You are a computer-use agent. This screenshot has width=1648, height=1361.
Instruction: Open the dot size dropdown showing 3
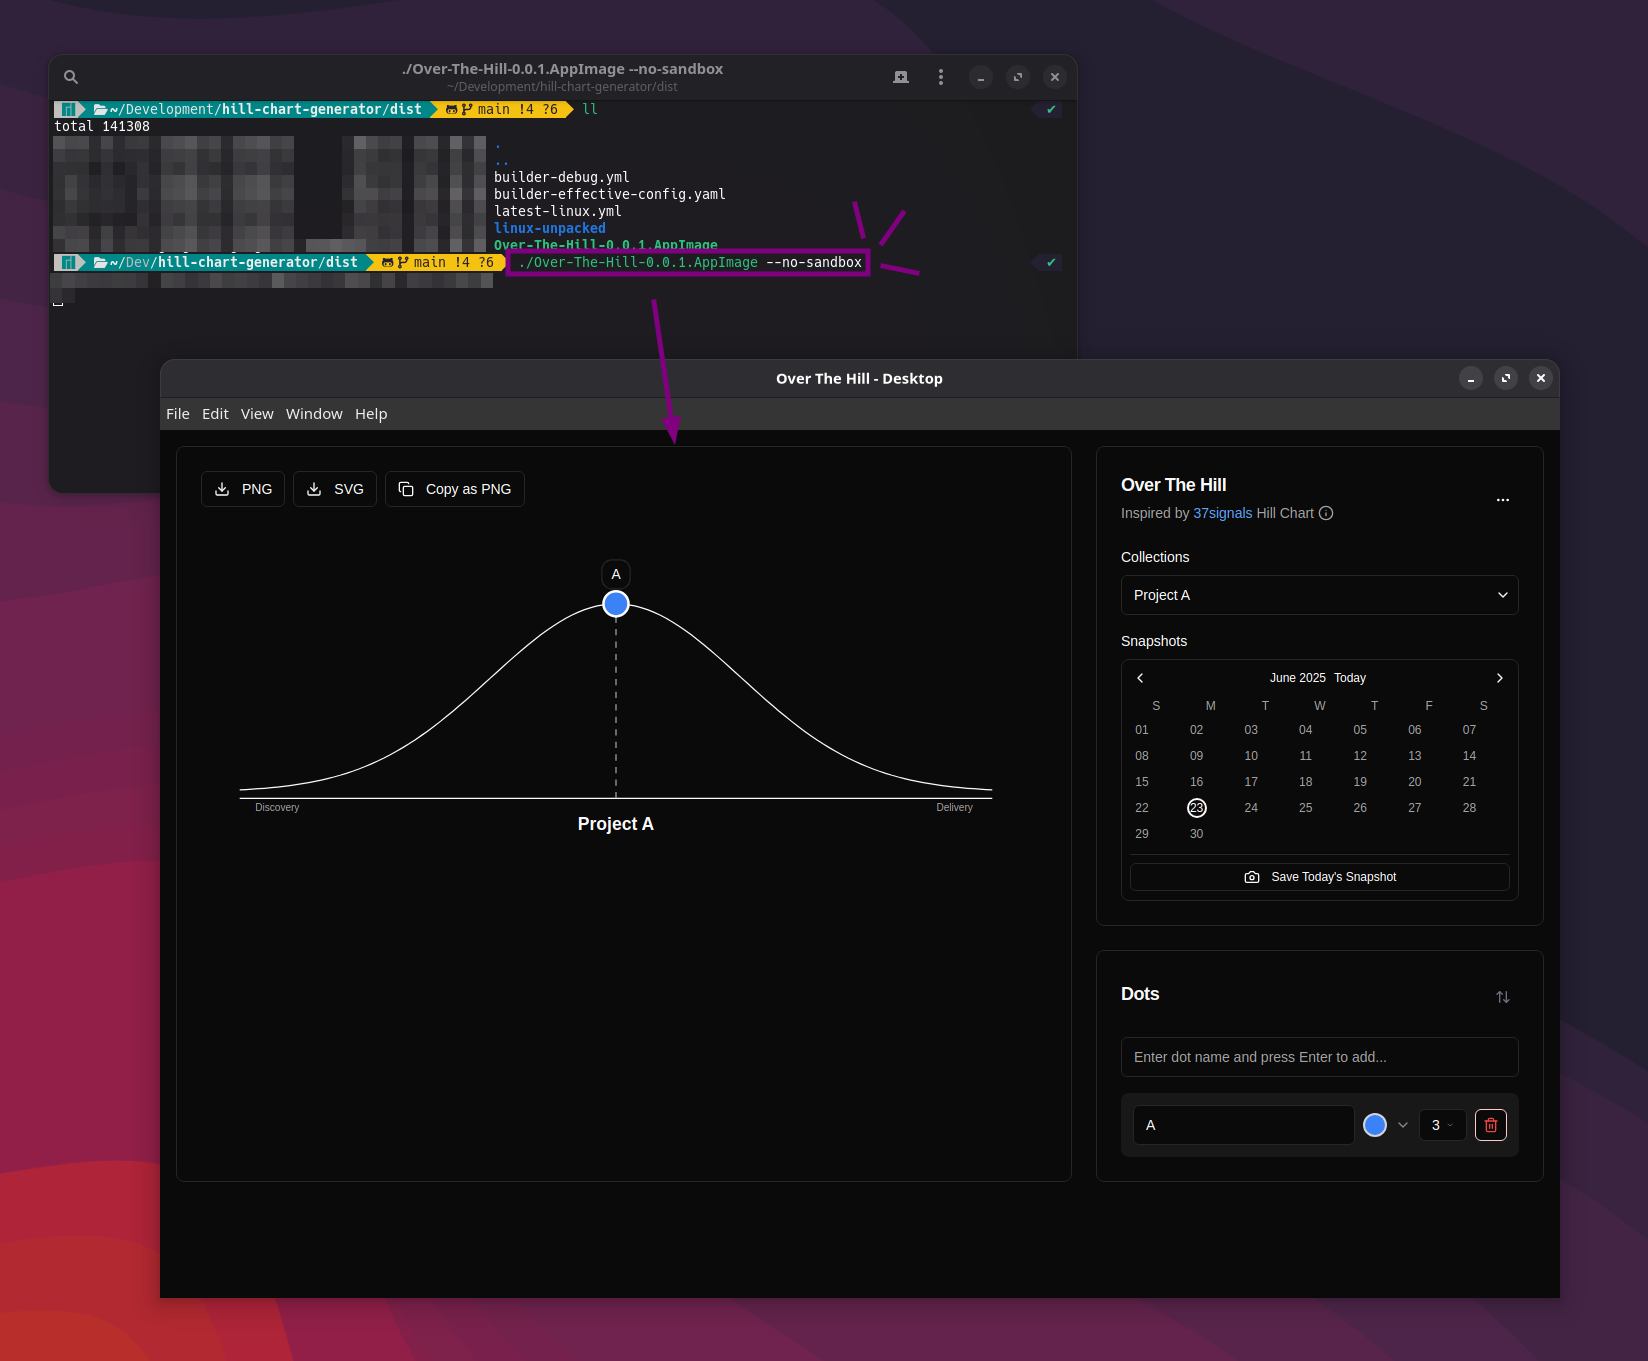tap(1442, 1125)
